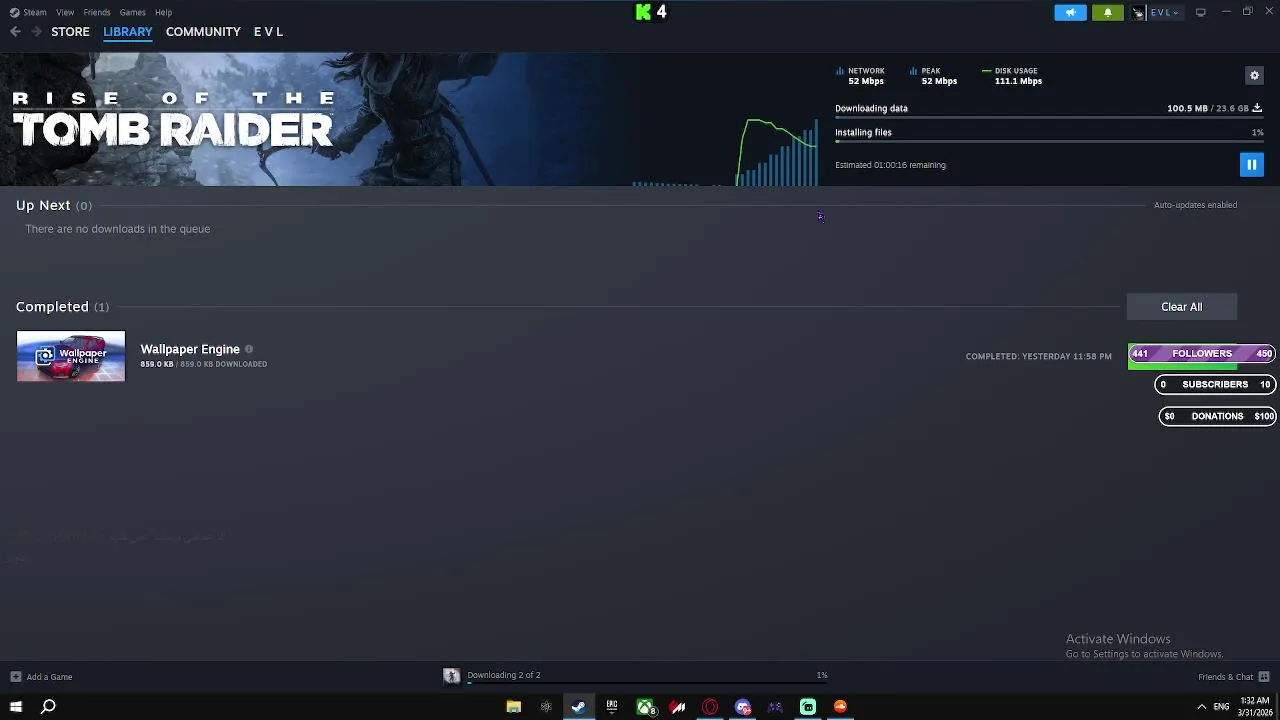Open the E V L profile tab
Image resolution: width=1280 pixels, height=720 pixels.
click(x=268, y=32)
